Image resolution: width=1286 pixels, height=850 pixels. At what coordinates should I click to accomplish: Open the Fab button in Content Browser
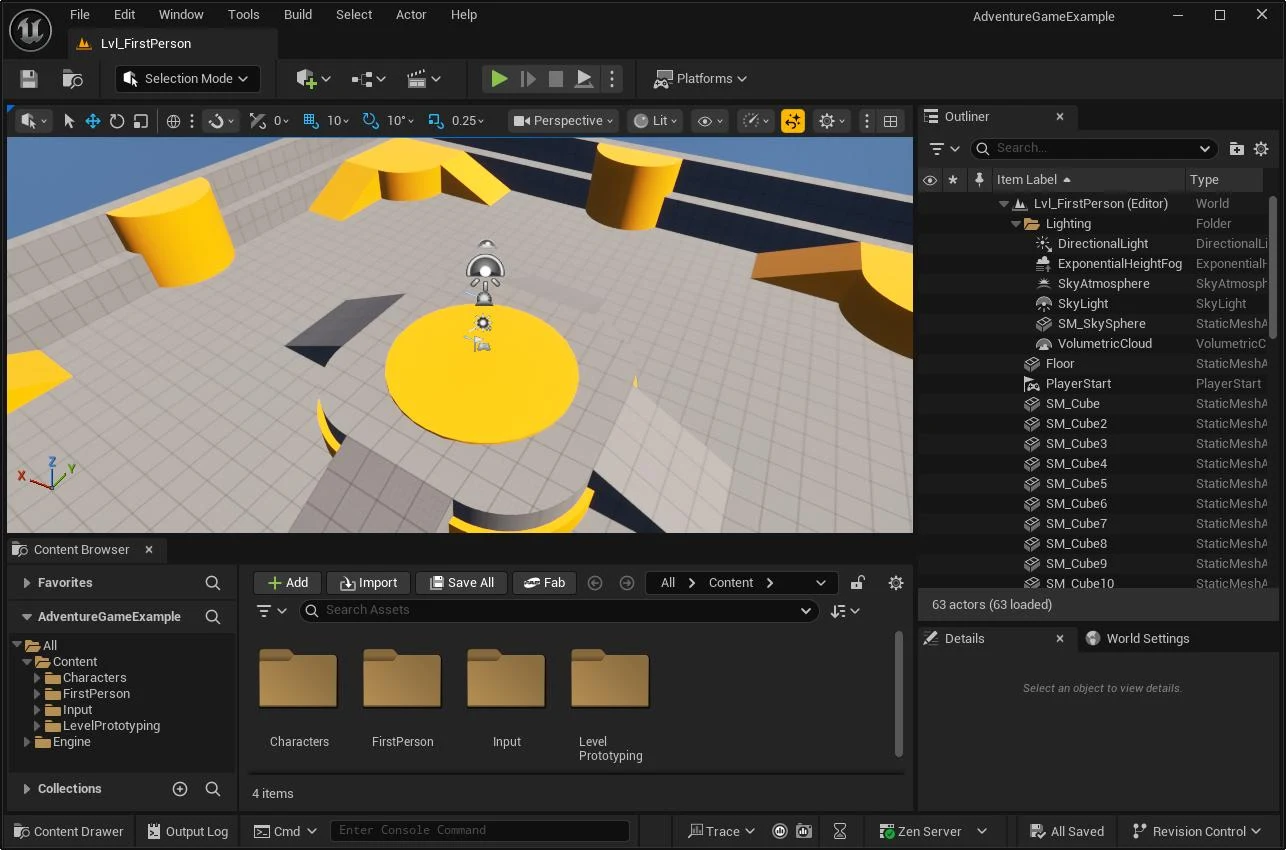click(544, 583)
